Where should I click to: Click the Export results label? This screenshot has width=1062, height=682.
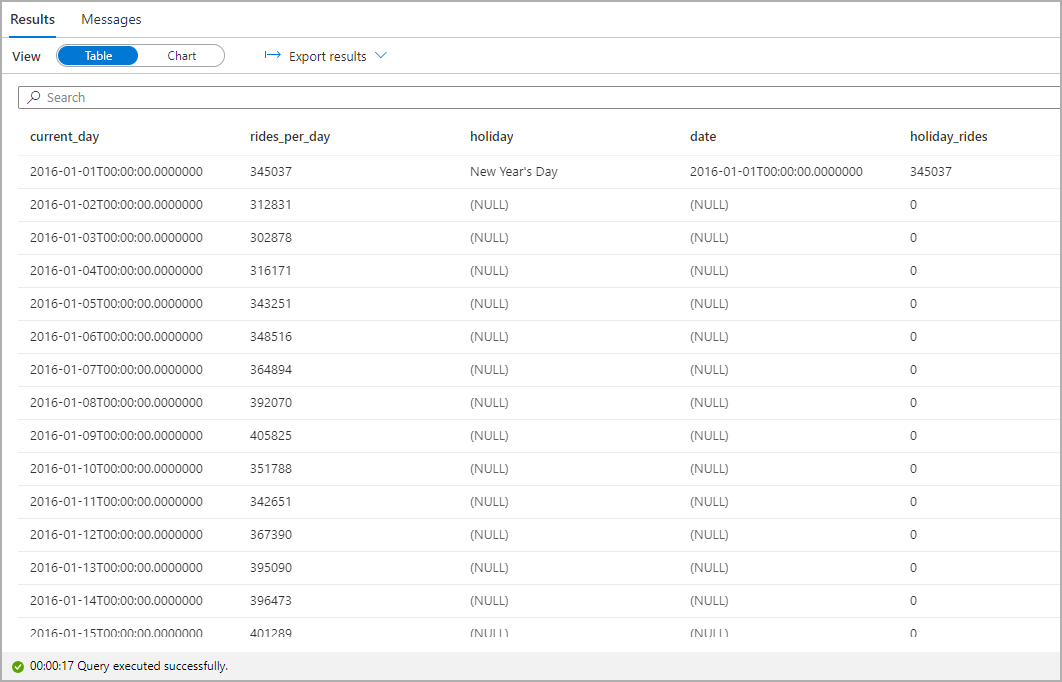pos(325,56)
